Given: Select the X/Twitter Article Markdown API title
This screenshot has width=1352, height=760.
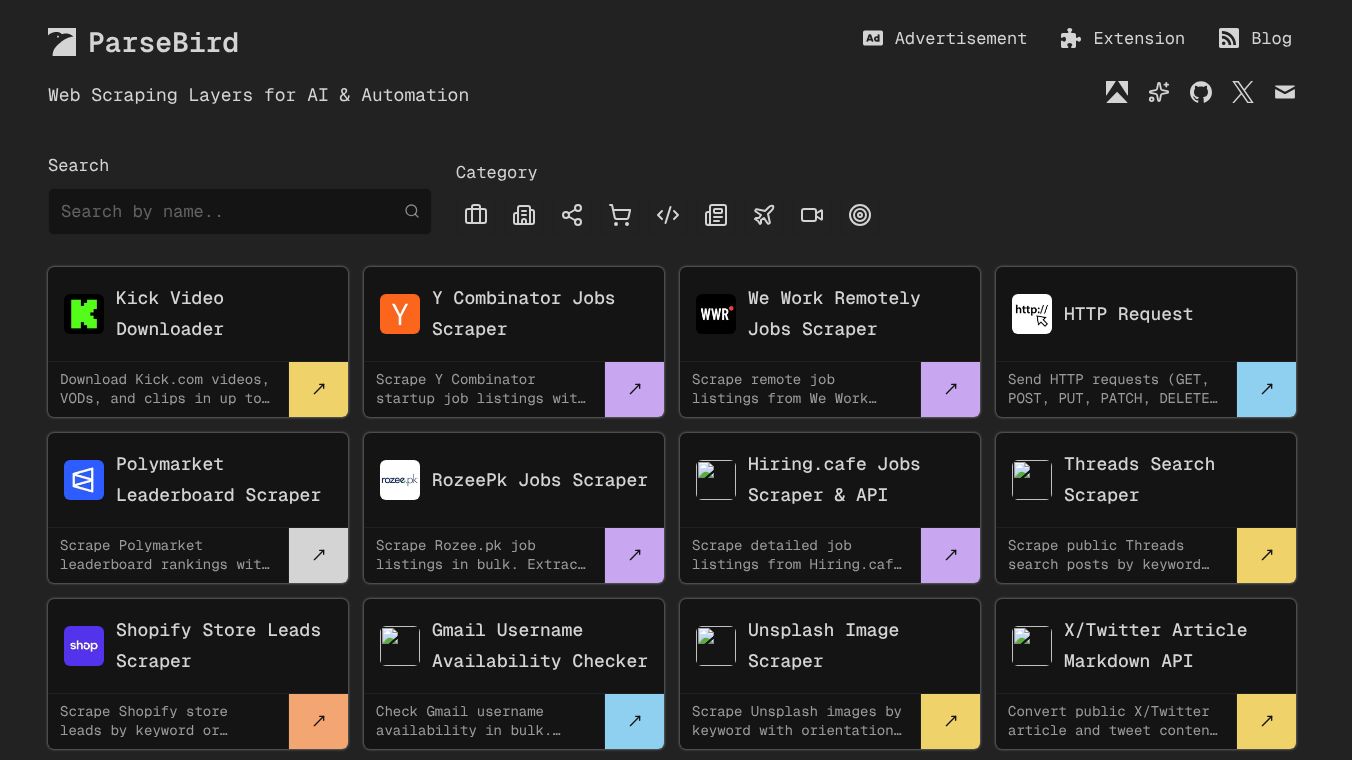Looking at the screenshot, I should tap(1155, 646).
